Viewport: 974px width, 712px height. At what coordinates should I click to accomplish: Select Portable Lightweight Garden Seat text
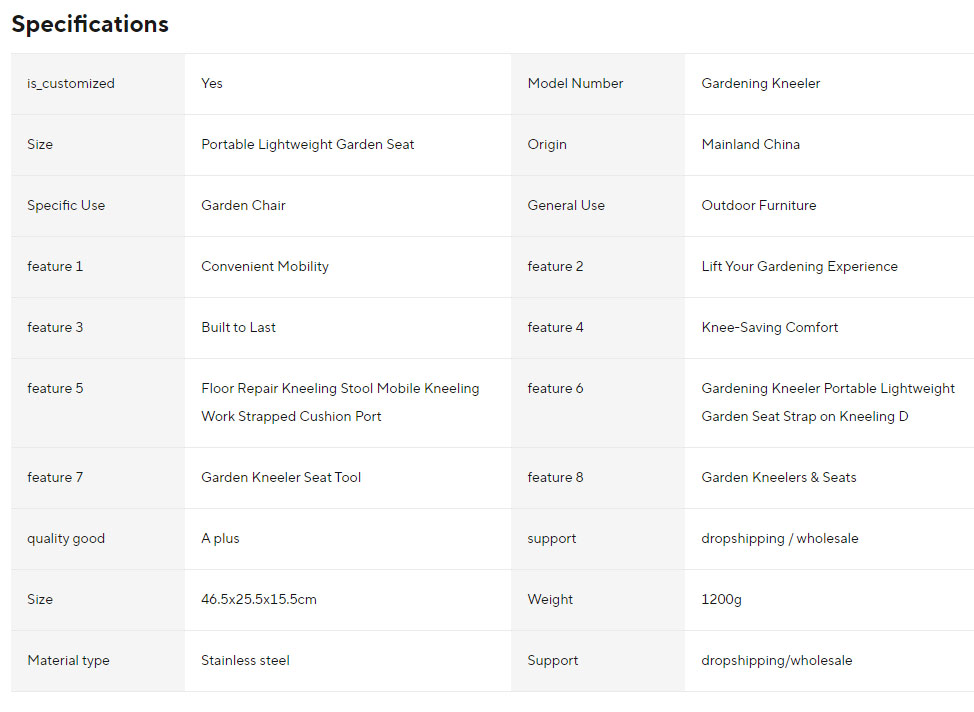point(307,144)
